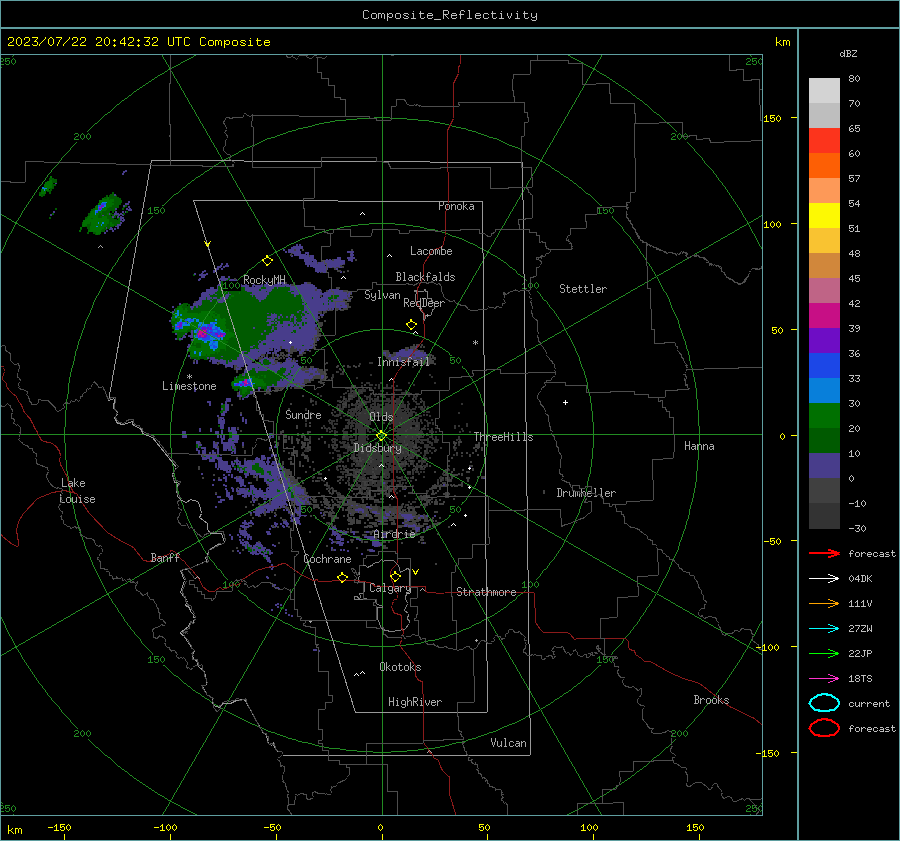This screenshot has height=841, width=900.
Task: Click the red forecast arrow in the legend
Action: click(824, 553)
